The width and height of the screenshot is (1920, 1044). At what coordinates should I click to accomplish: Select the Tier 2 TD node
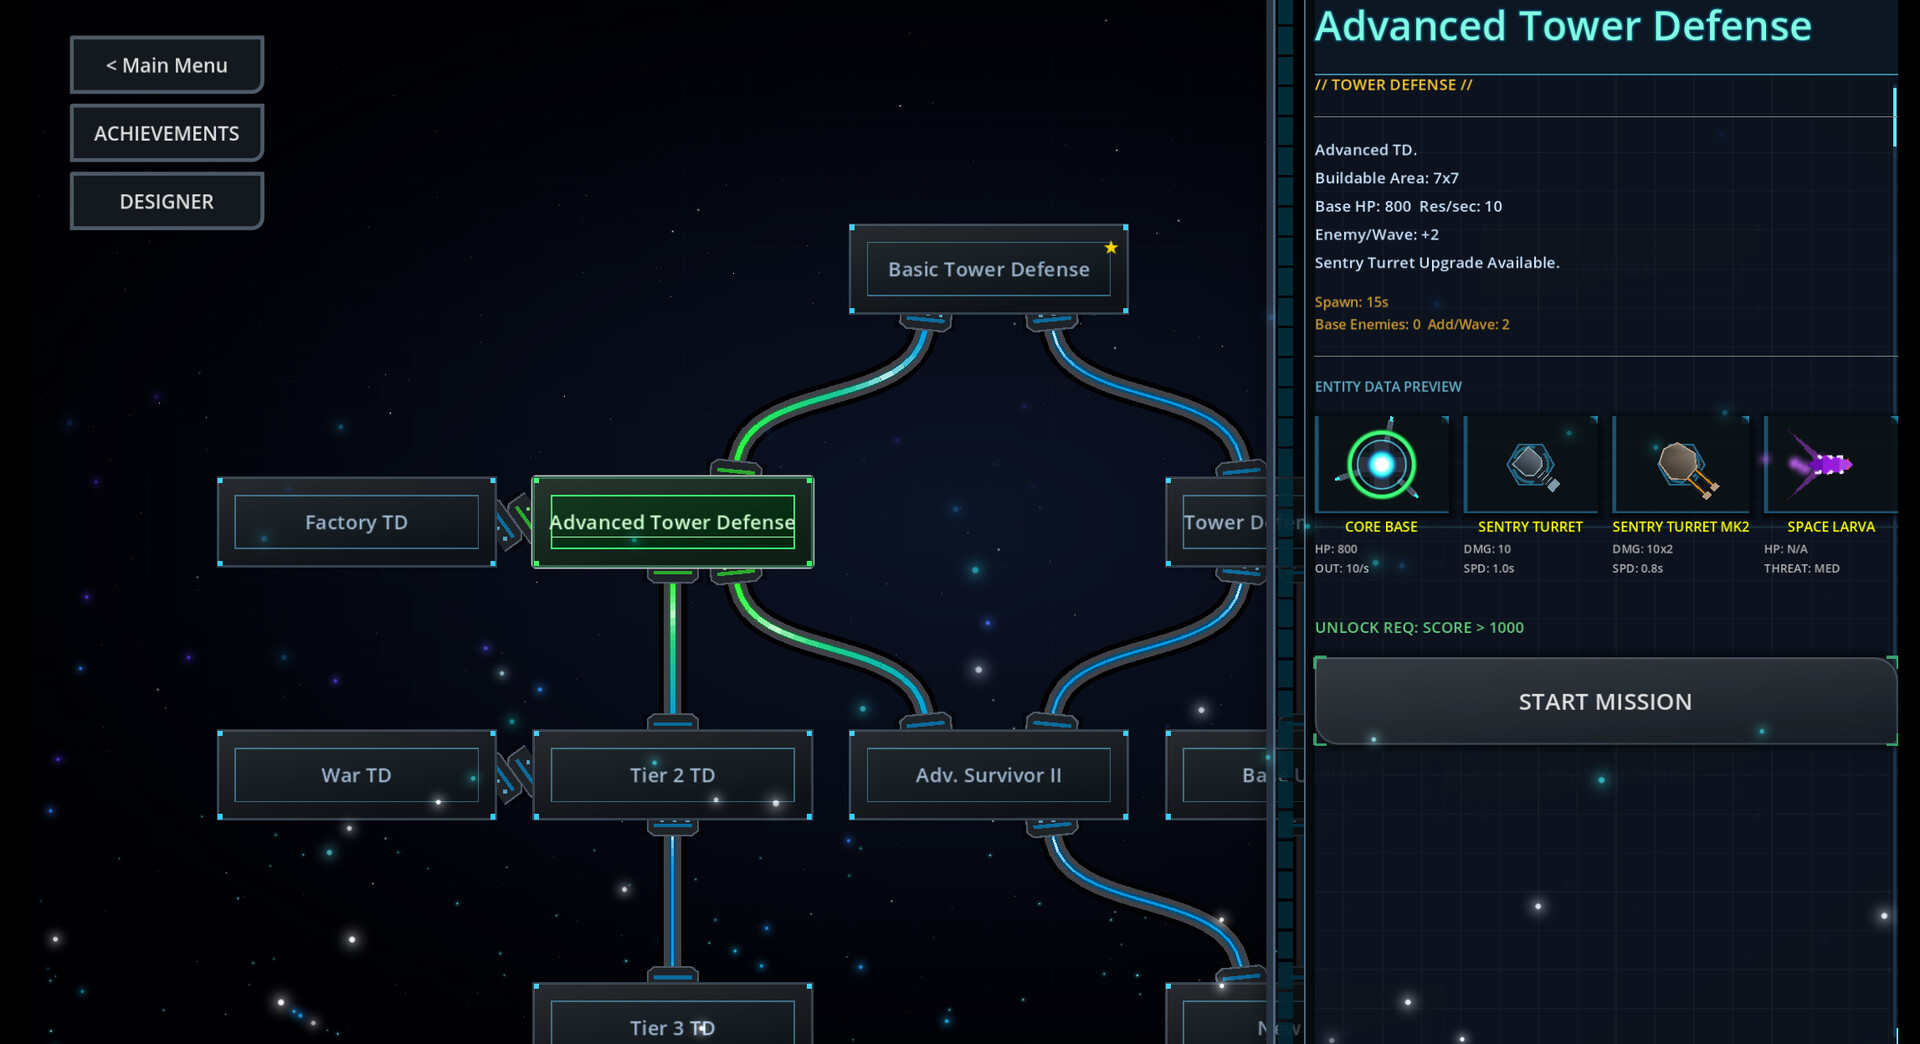click(672, 775)
